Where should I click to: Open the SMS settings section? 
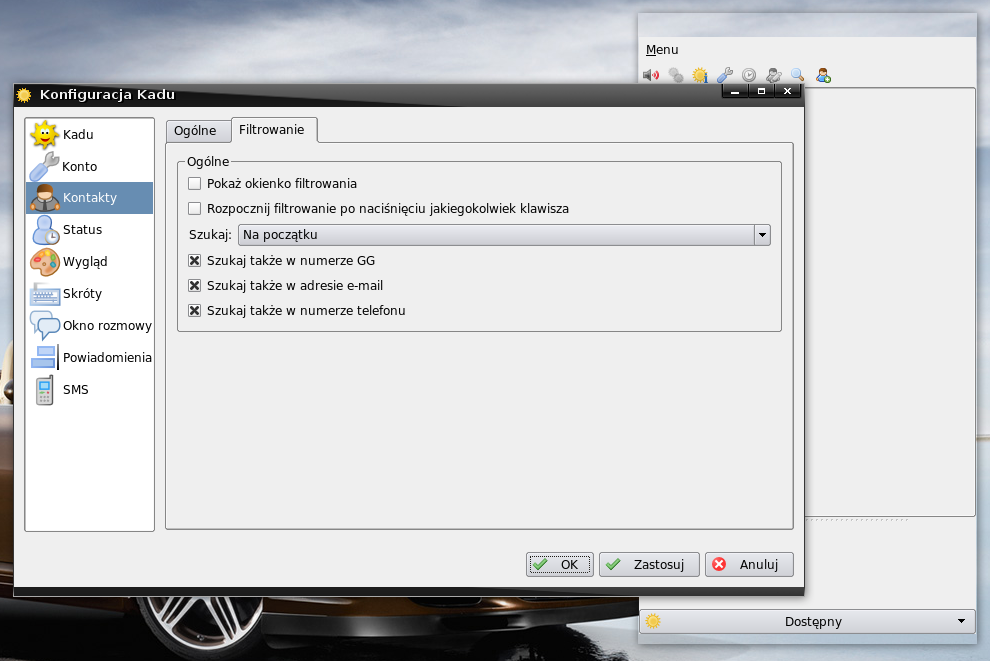click(90, 390)
